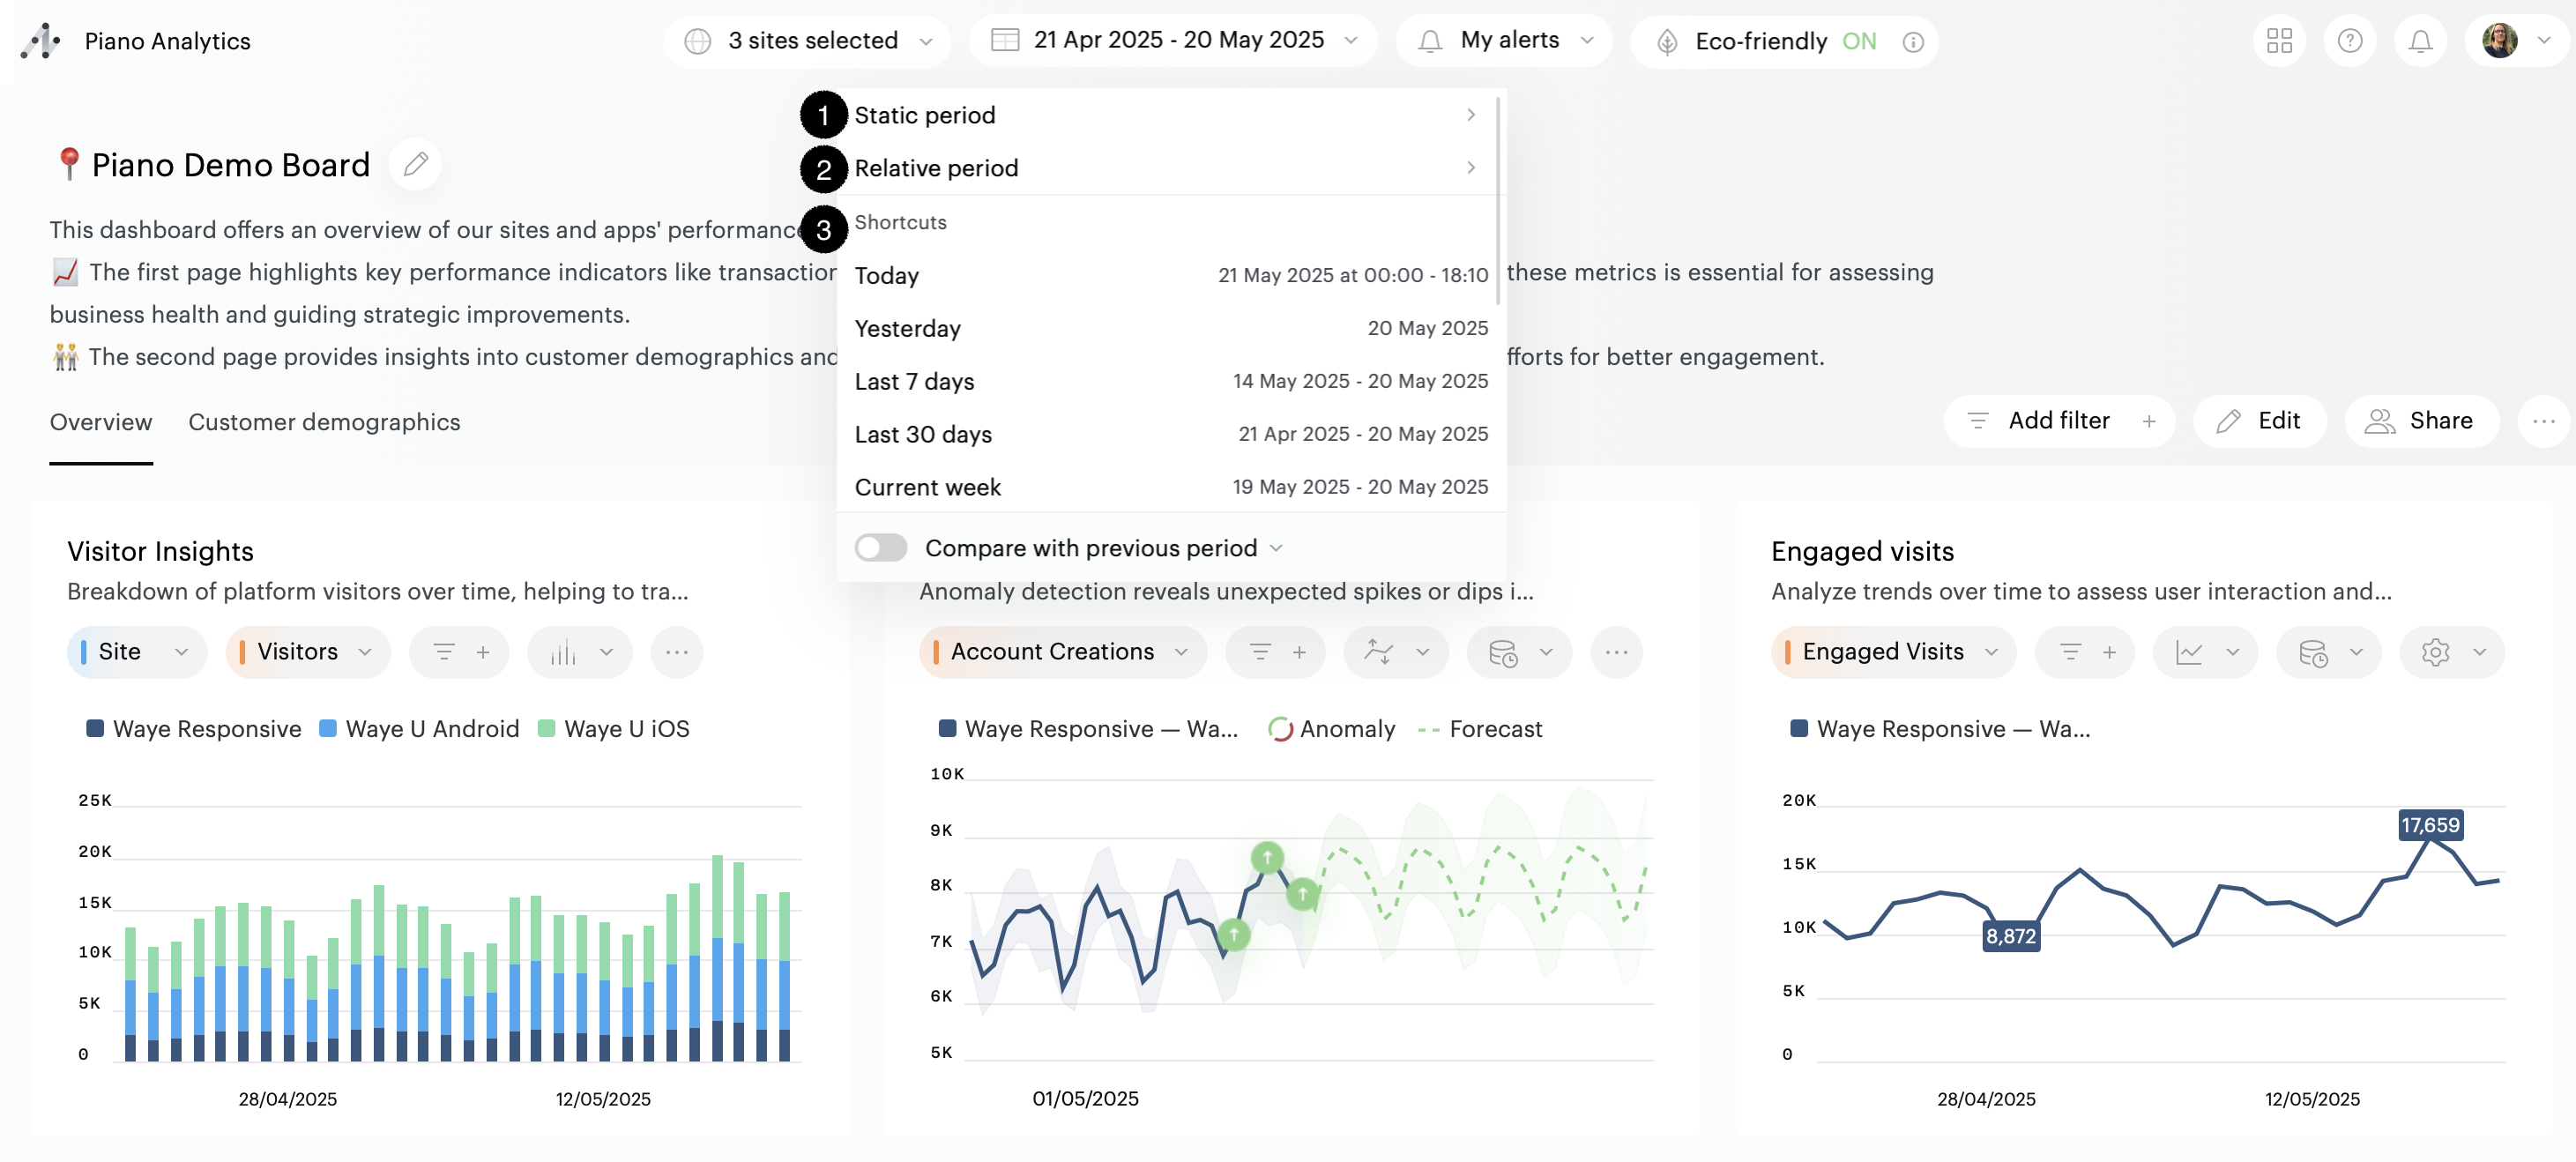Click the help question mark icon
This screenshot has width=2576, height=1162.
click(x=2349, y=41)
